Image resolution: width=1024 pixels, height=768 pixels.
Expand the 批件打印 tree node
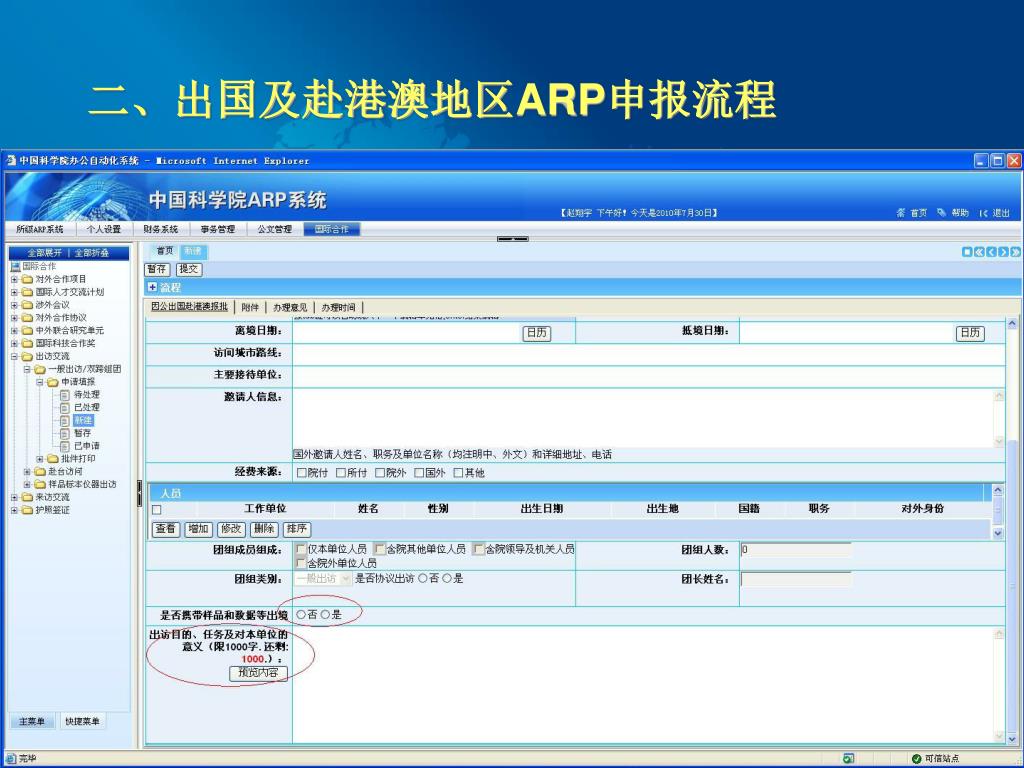tap(40, 459)
